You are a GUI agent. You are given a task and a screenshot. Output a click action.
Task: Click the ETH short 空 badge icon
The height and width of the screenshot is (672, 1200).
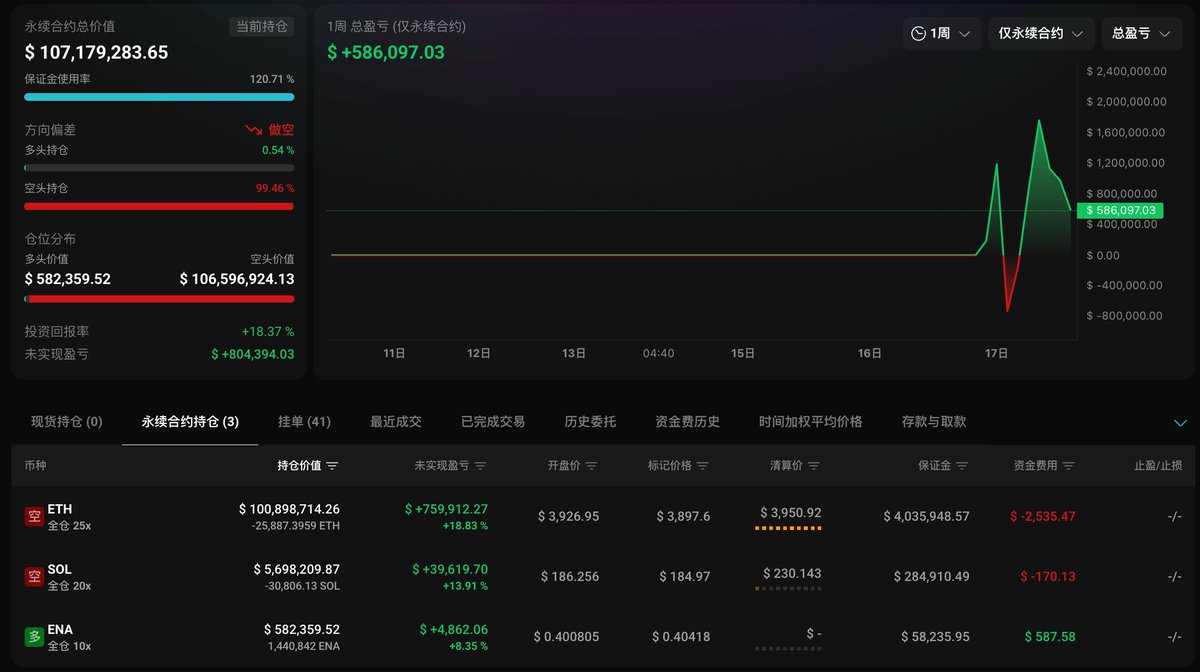coord(33,516)
